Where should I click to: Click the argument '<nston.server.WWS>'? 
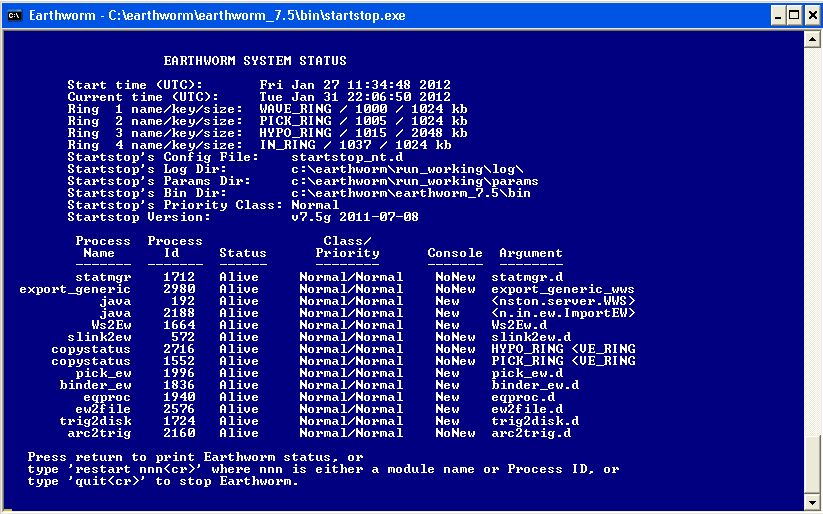(x=563, y=301)
